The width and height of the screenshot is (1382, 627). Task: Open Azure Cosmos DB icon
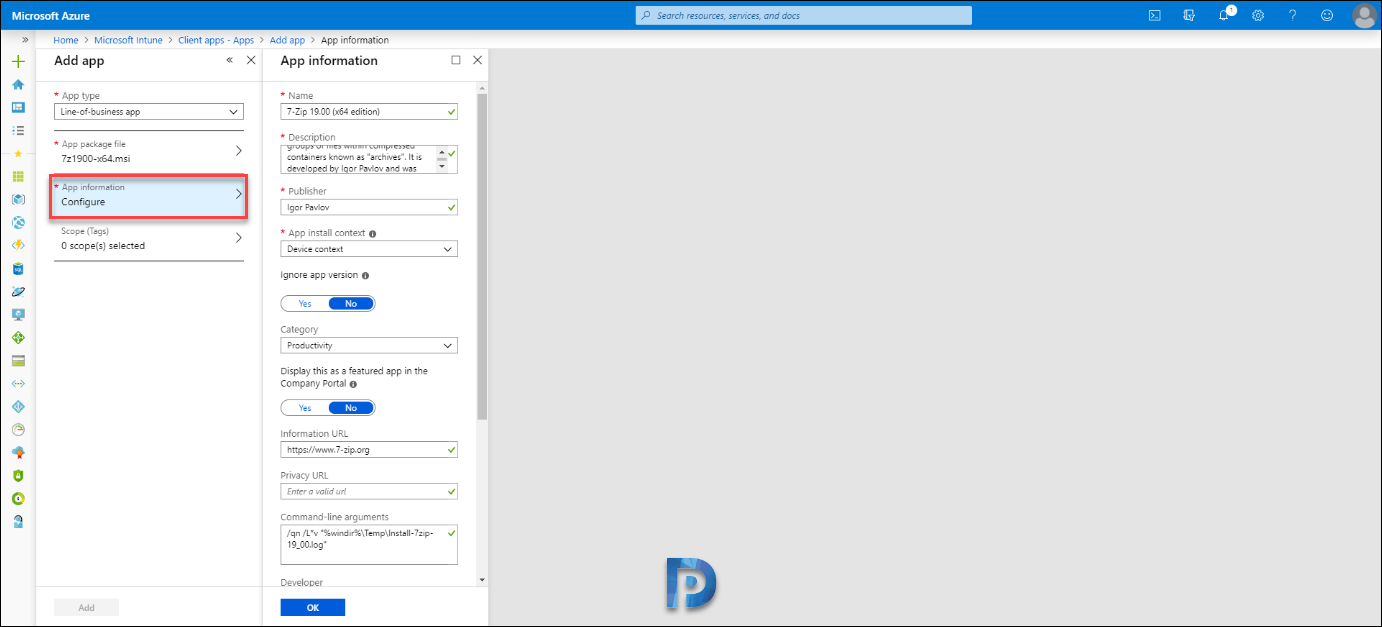[18, 291]
